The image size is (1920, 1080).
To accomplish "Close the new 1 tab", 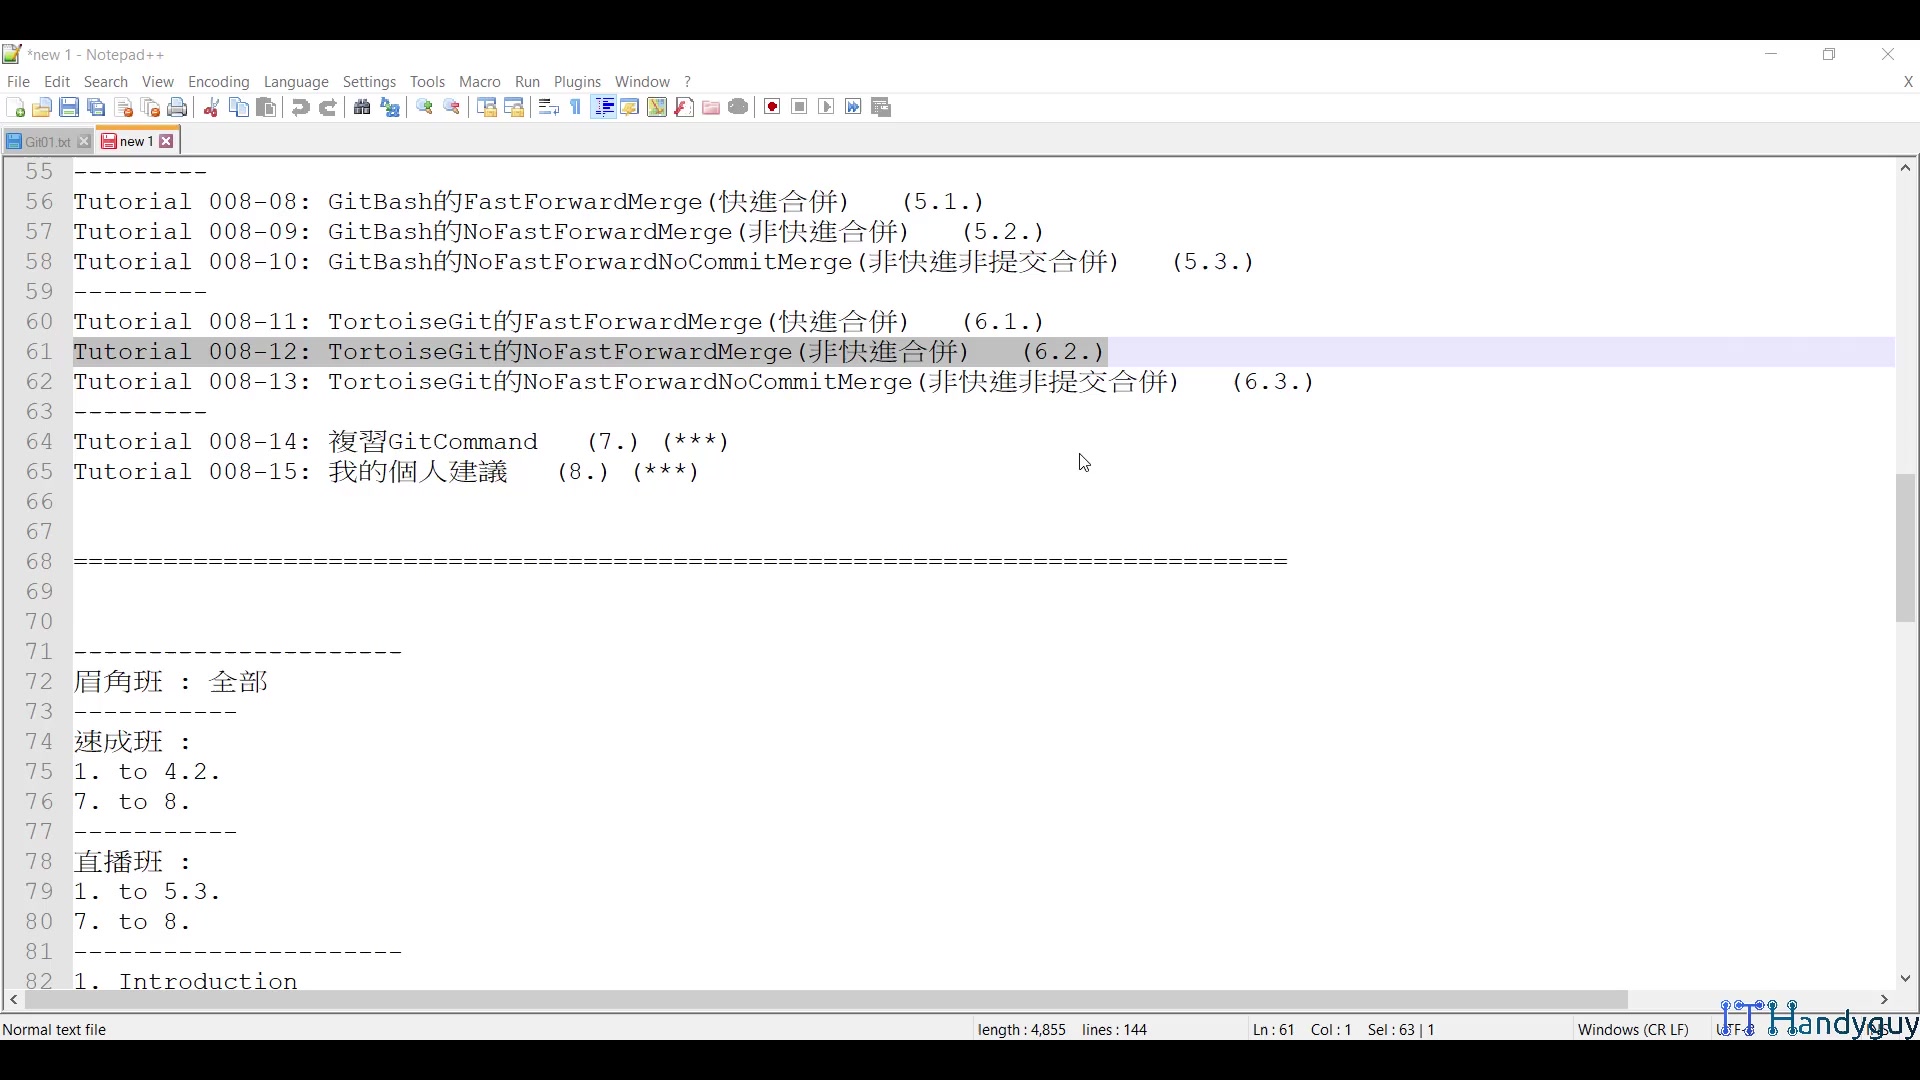I will (167, 142).
